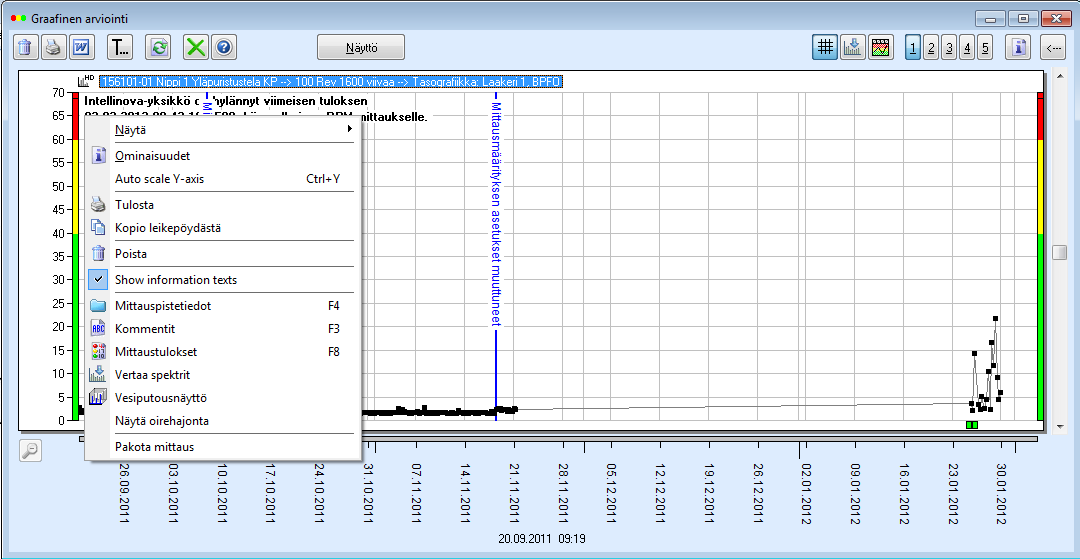Click the trash can toolbar icon
The height and width of the screenshot is (559, 1080).
click(25, 48)
